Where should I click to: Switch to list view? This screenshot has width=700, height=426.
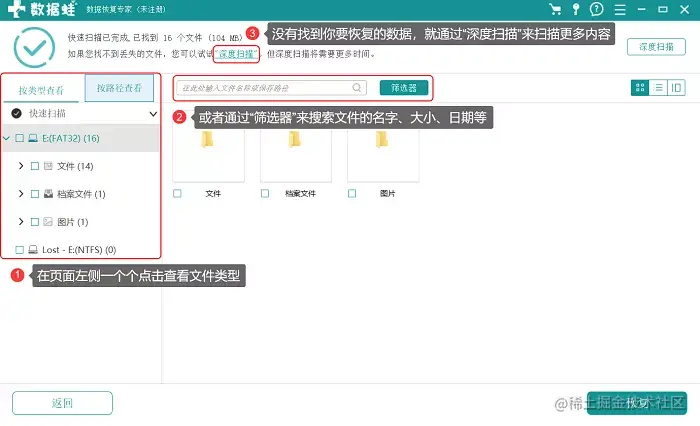[x=658, y=88]
